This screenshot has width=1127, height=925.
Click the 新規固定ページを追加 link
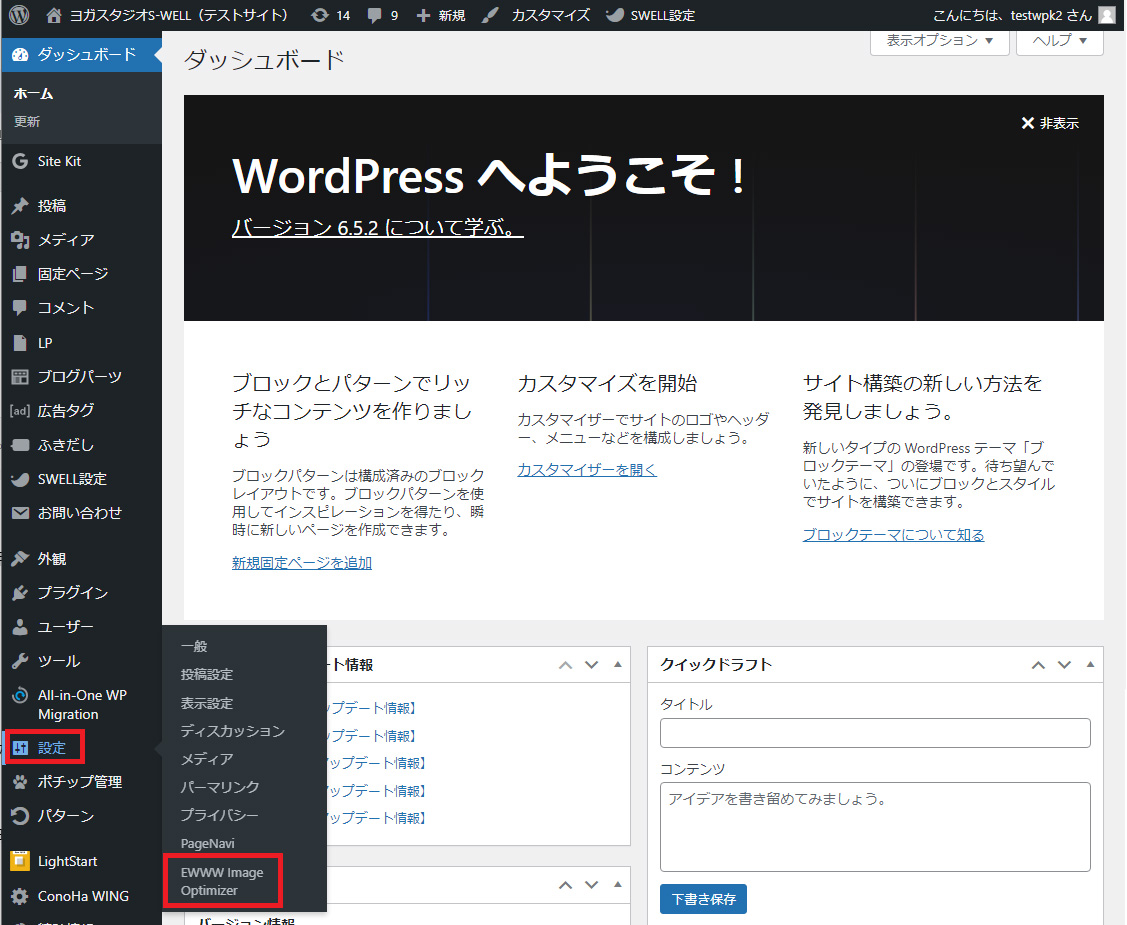coord(302,563)
